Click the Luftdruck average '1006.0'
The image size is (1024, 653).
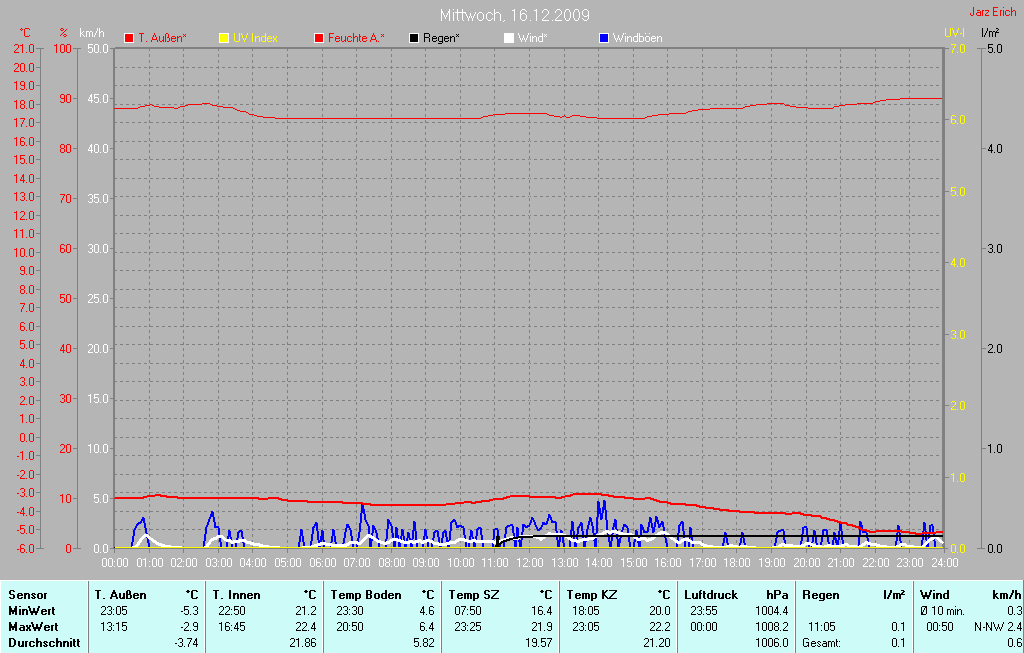tap(771, 643)
